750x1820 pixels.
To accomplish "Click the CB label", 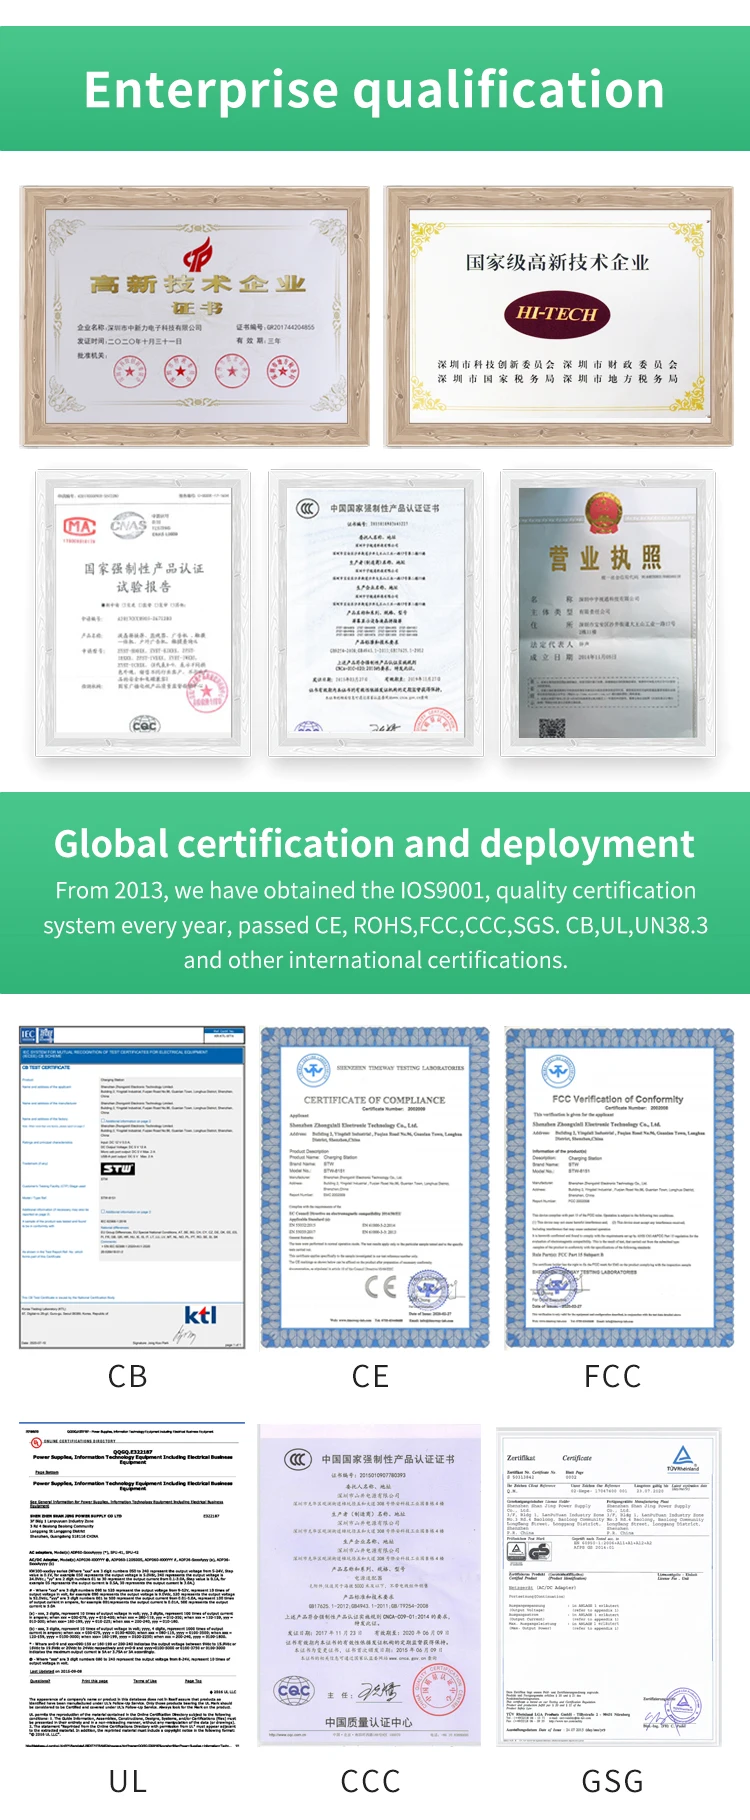I will click(x=128, y=1376).
